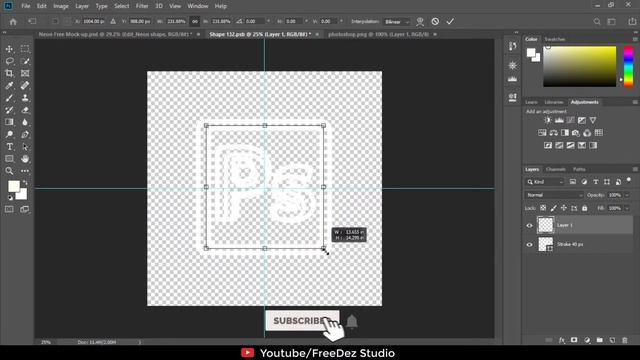The image size is (640, 360).
Task: Switch to the Libraries tab
Action: coord(554,102)
